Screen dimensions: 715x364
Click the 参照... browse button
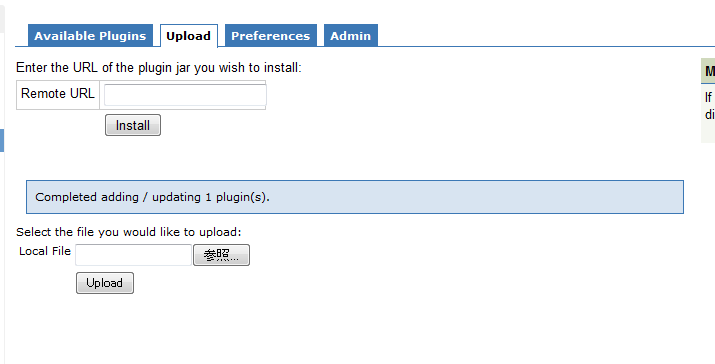point(221,255)
